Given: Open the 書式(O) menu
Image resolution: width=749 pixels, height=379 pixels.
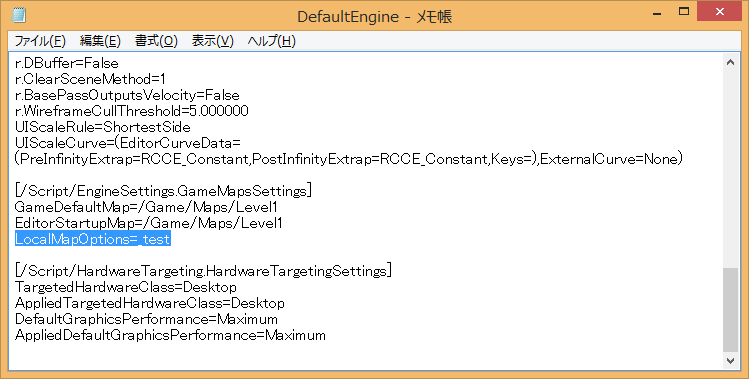Looking at the screenshot, I should coord(156,42).
